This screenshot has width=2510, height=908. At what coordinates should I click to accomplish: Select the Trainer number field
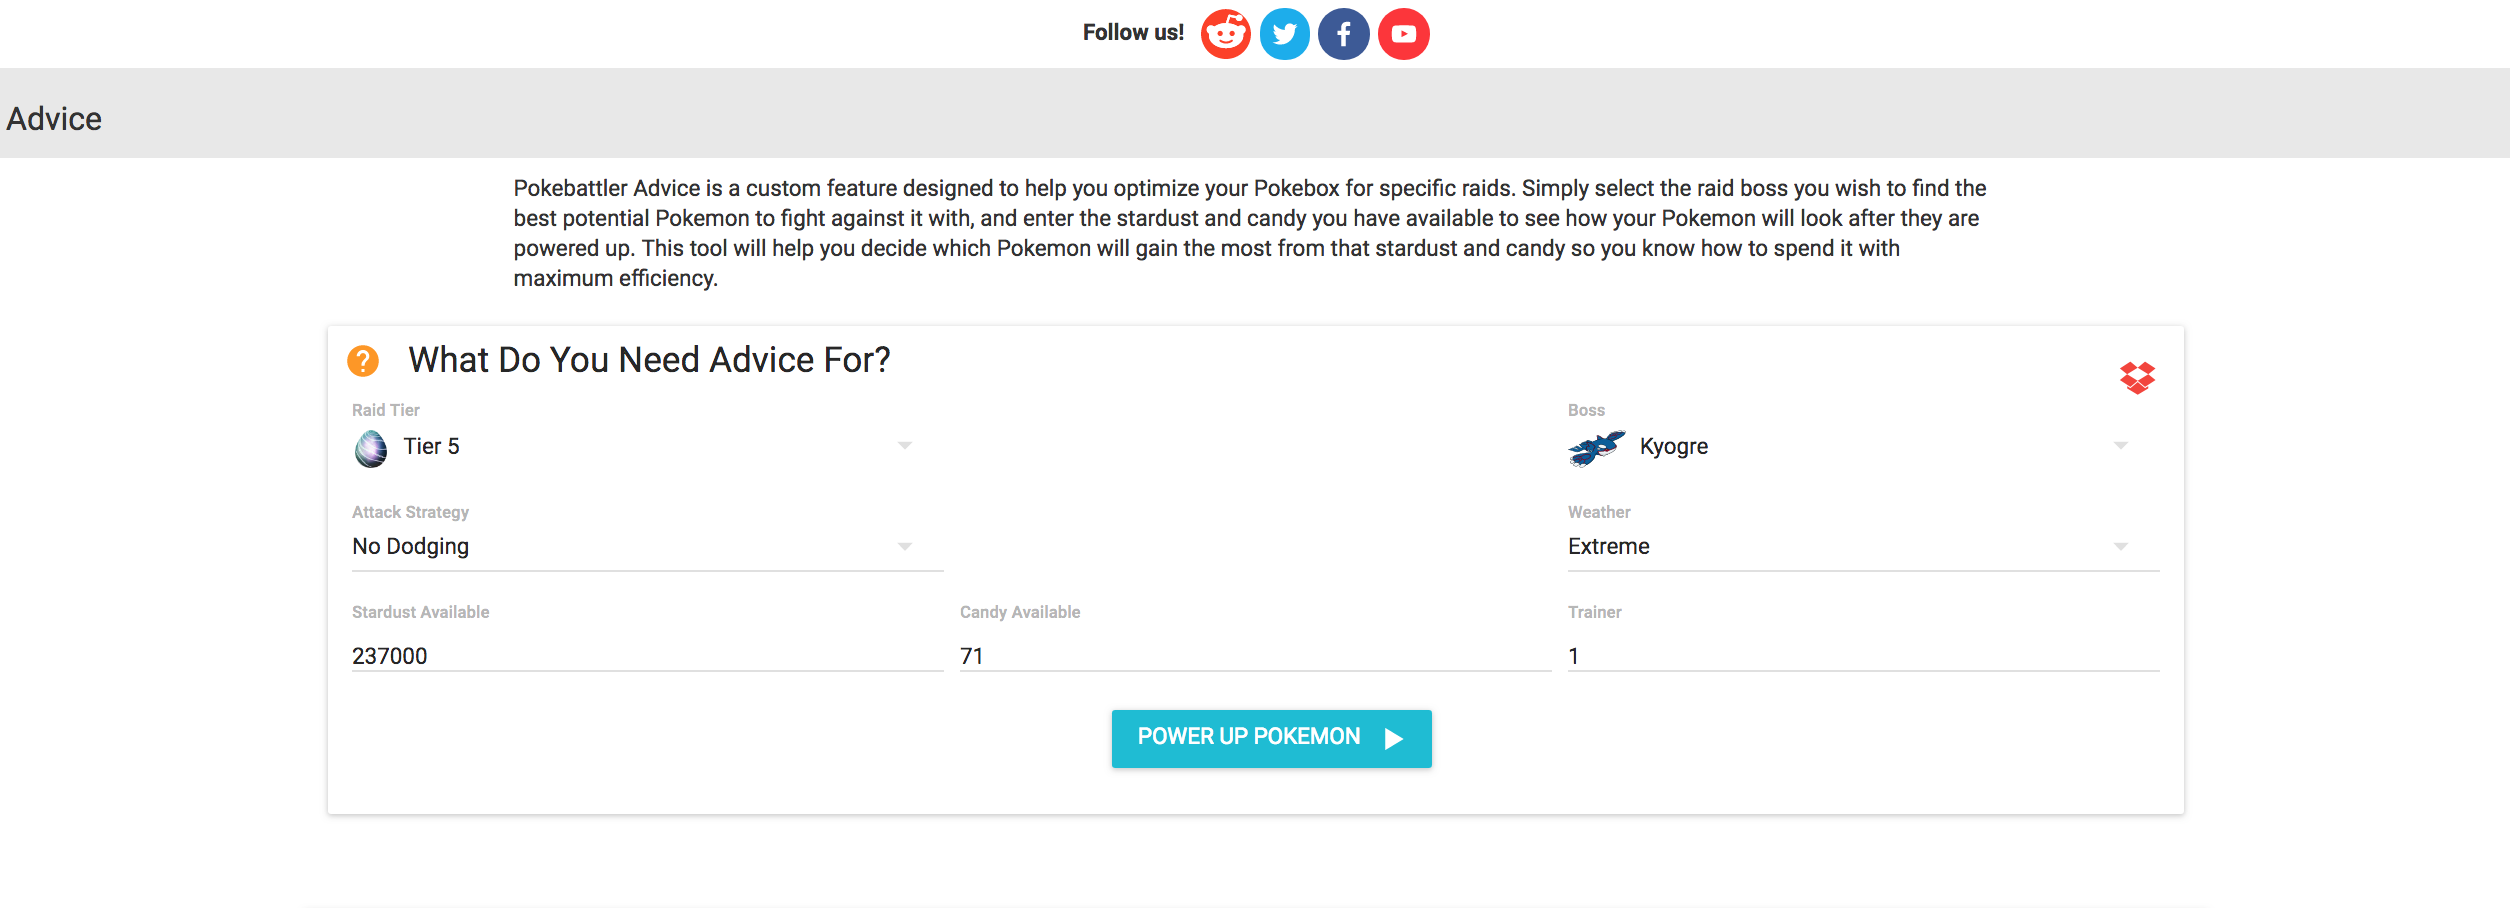tap(1862, 656)
